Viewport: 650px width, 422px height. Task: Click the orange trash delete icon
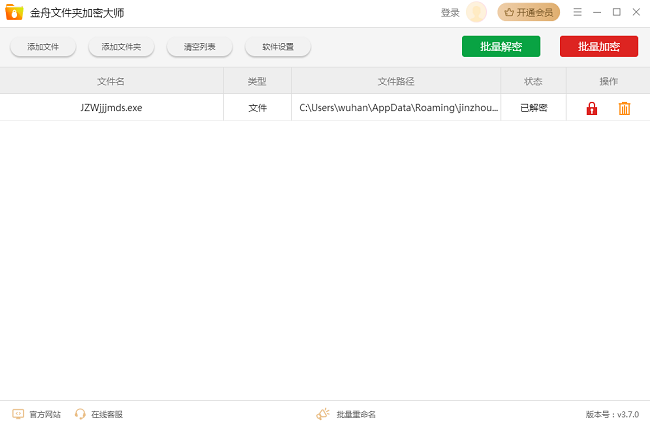624,108
